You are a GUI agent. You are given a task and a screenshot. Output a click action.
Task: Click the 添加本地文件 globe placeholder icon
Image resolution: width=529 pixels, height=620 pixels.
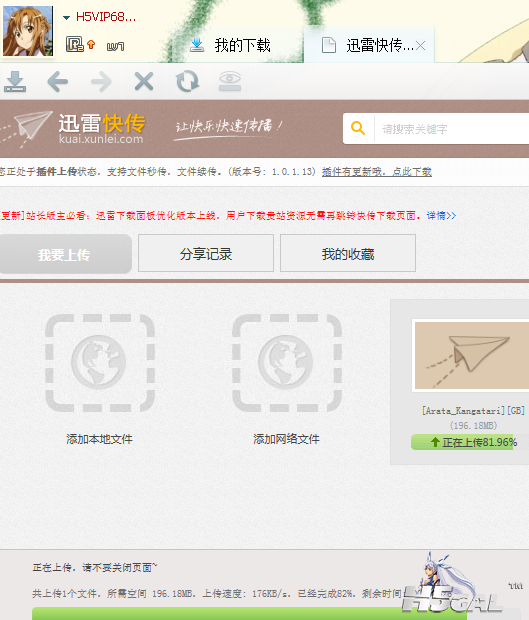click(x=100, y=363)
